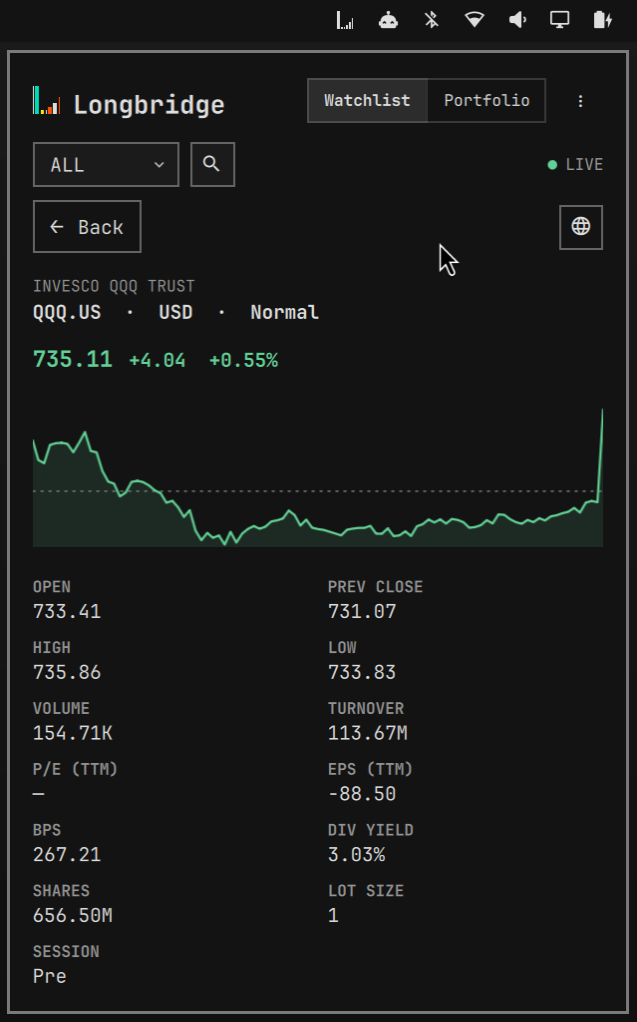Click the LOW value 733.83
637x1022 pixels.
click(x=362, y=672)
